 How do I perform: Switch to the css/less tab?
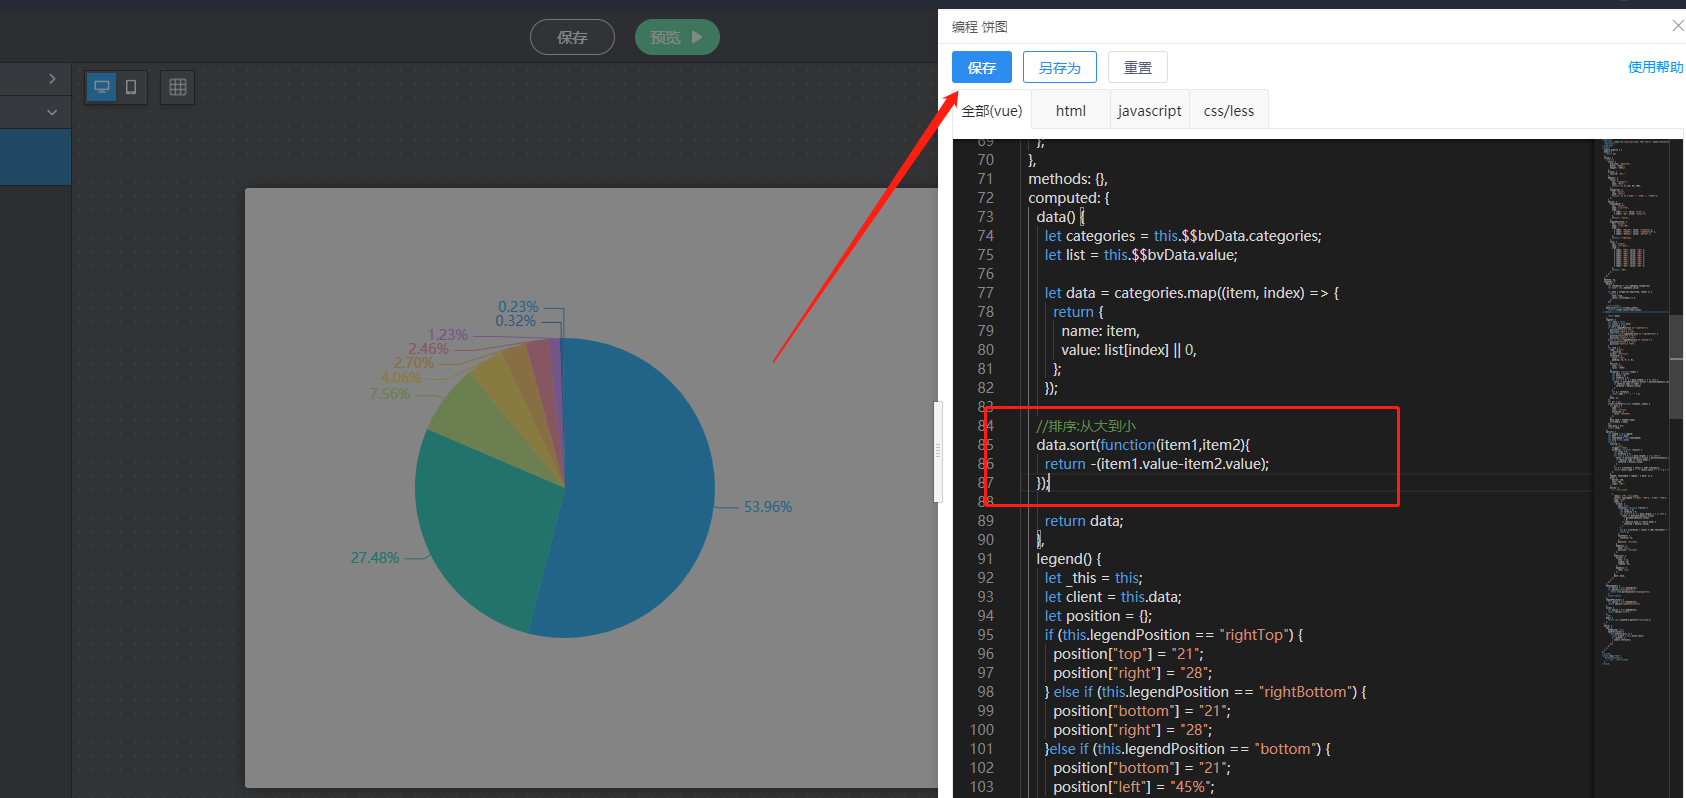(1228, 110)
